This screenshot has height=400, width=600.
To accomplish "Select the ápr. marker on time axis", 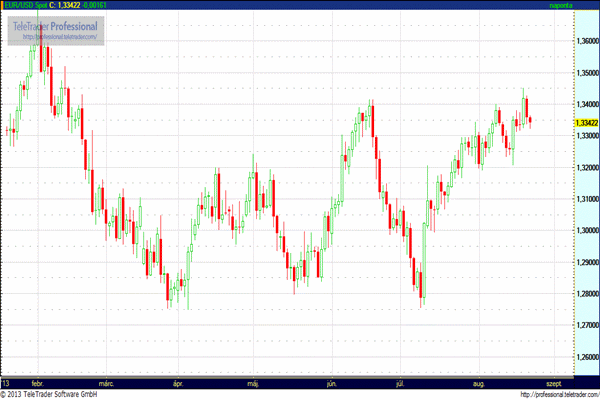I will 180,382.
